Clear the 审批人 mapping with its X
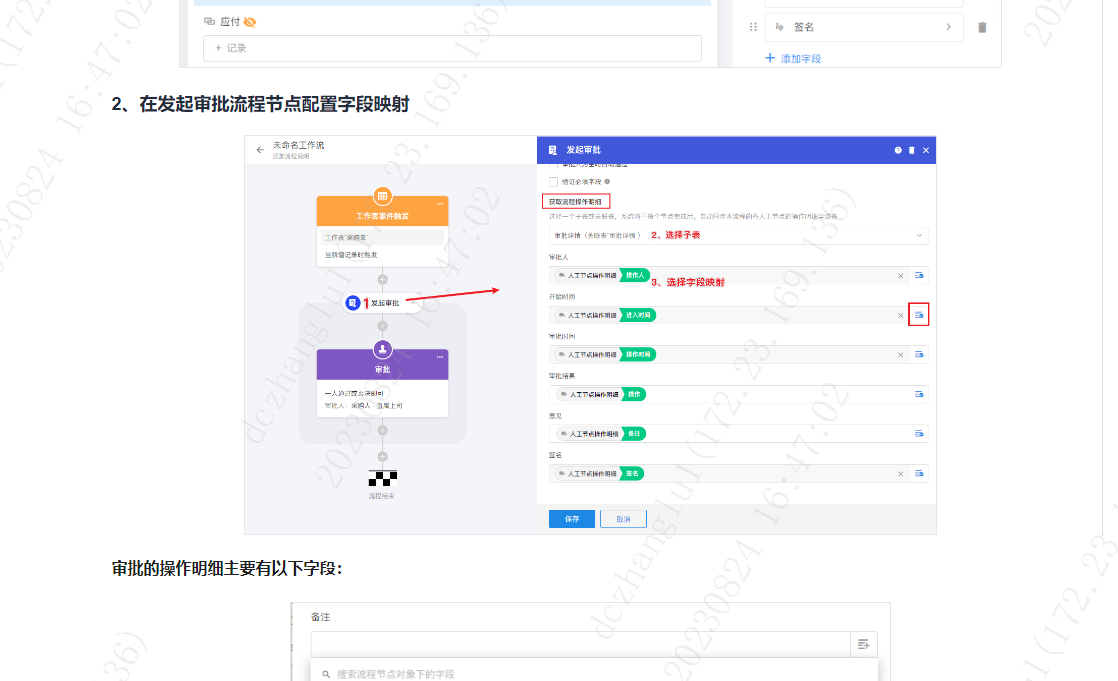 point(901,276)
